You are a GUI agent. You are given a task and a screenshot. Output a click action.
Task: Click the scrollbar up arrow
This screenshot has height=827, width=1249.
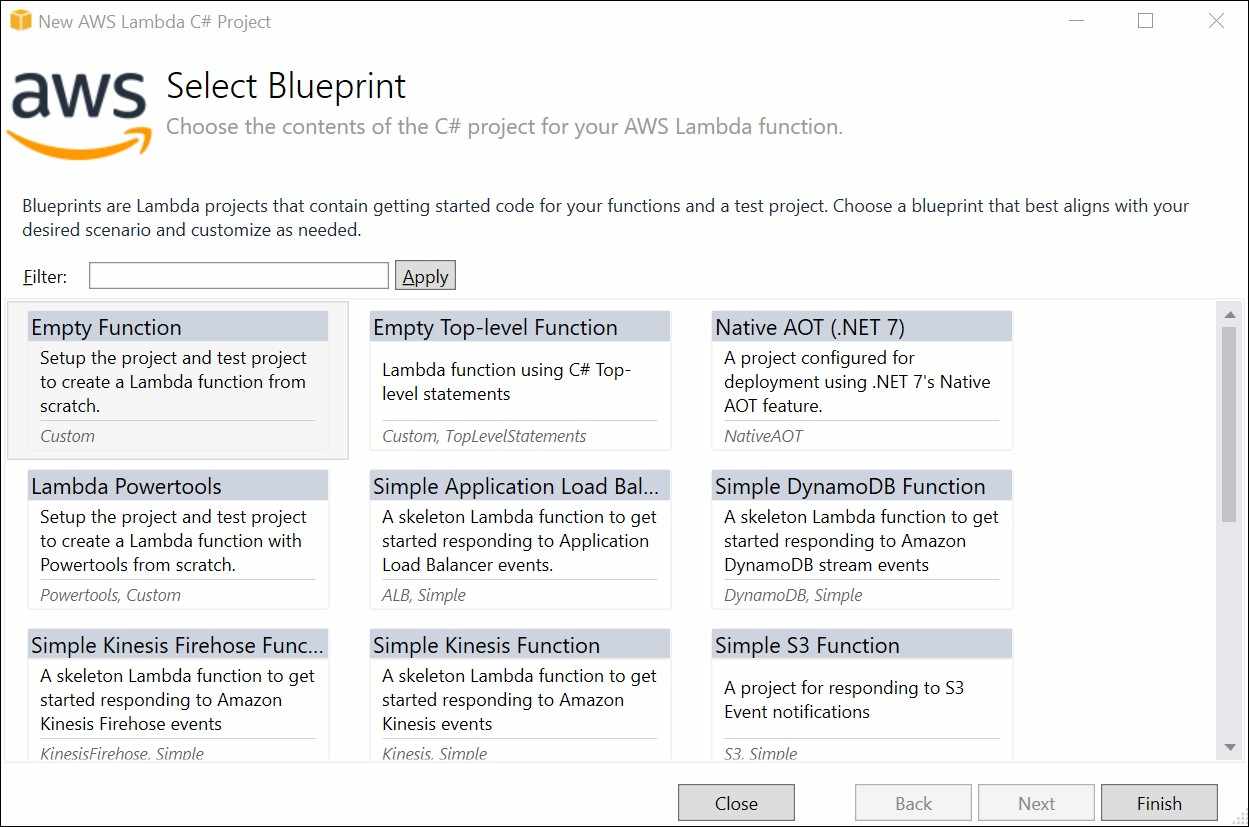1230,315
